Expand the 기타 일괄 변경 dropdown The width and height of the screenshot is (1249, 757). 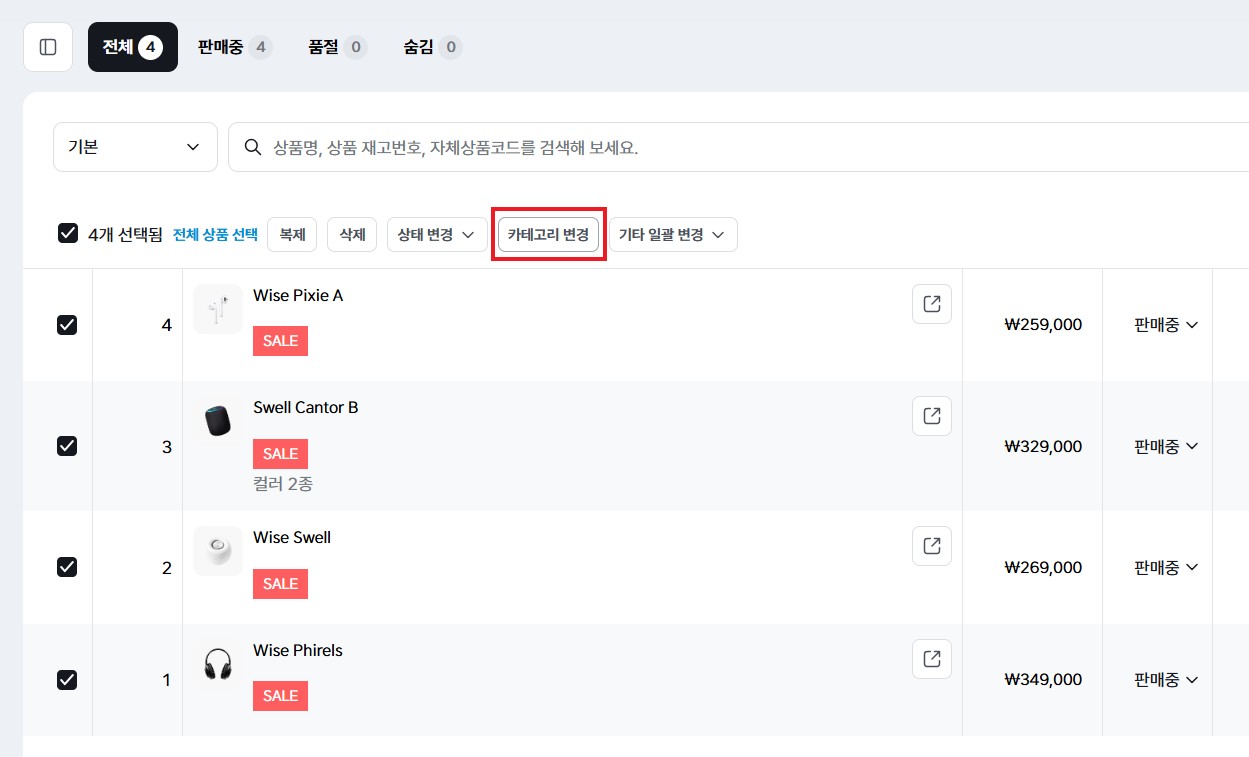[673, 234]
